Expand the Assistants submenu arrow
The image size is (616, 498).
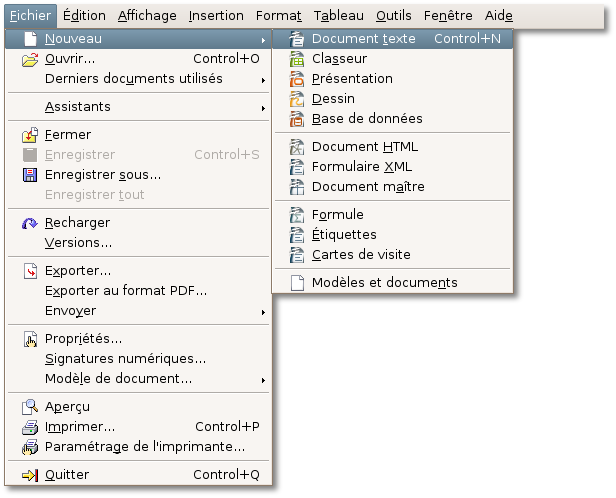pyautogui.click(x=263, y=108)
